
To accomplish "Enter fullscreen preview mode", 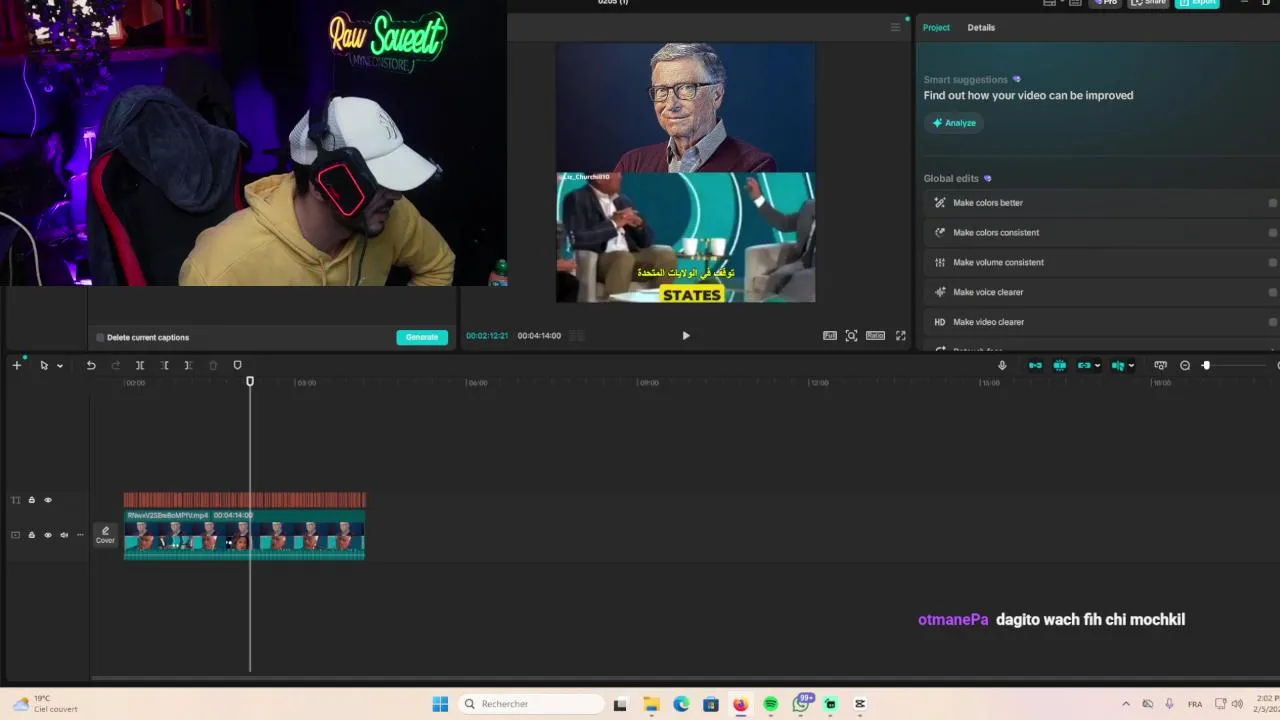I will click(x=901, y=336).
